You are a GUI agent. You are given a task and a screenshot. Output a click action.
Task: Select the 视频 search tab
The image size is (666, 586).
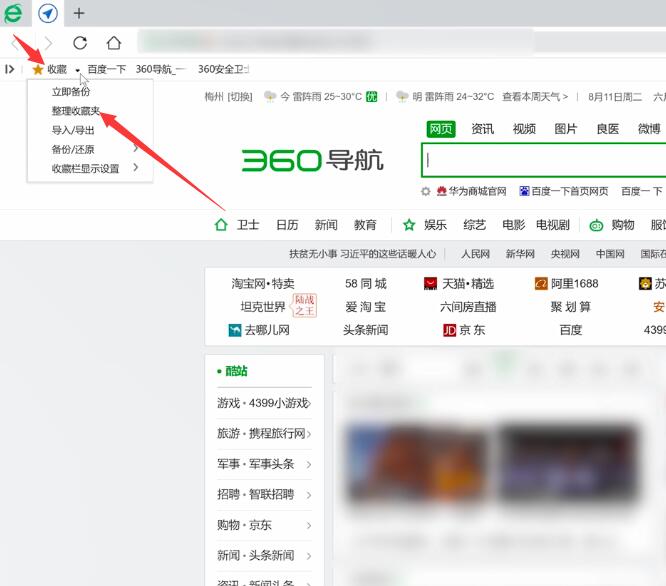point(524,129)
